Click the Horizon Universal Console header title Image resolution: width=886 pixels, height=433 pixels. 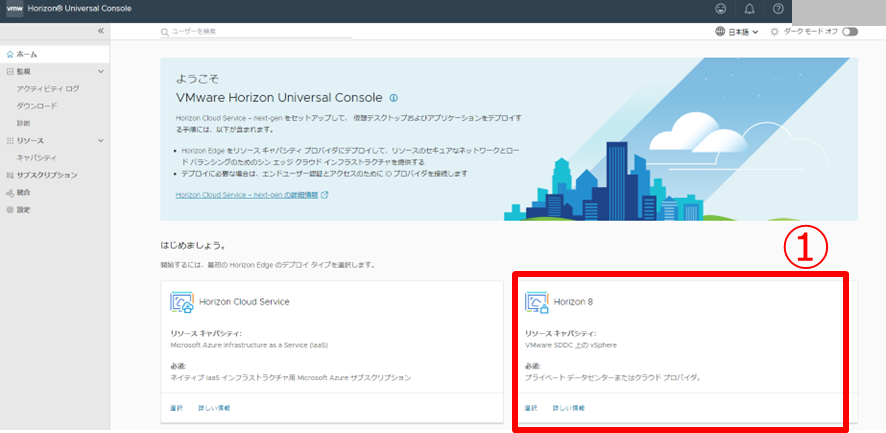click(x=80, y=8)
